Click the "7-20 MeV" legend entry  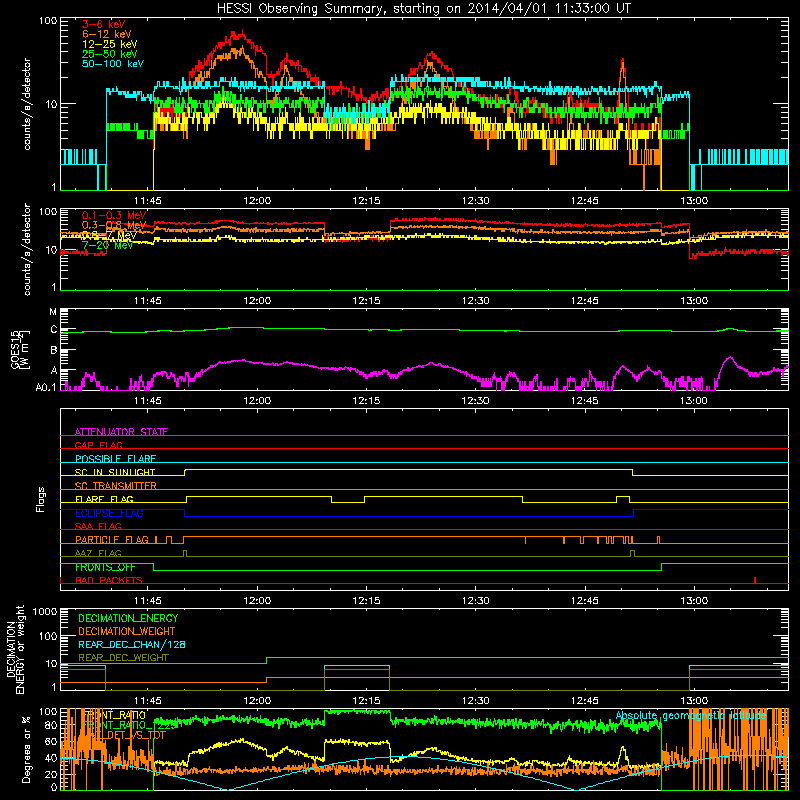(x=107, y=245)
